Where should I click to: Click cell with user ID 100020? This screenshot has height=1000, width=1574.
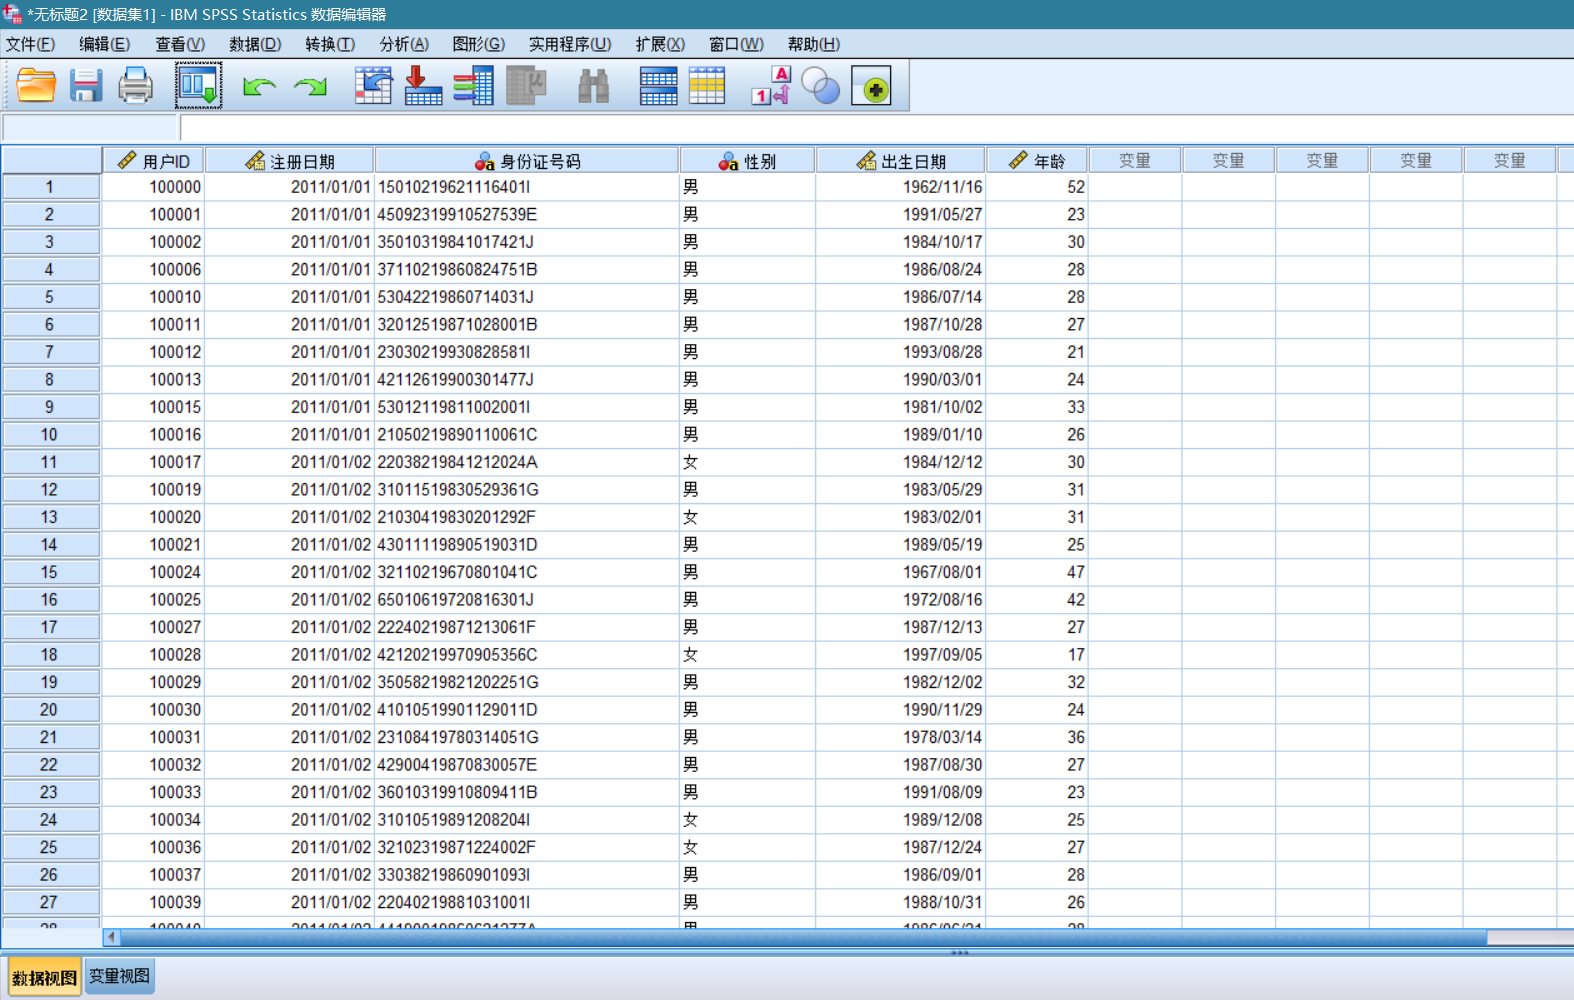(x=153, y=517)
